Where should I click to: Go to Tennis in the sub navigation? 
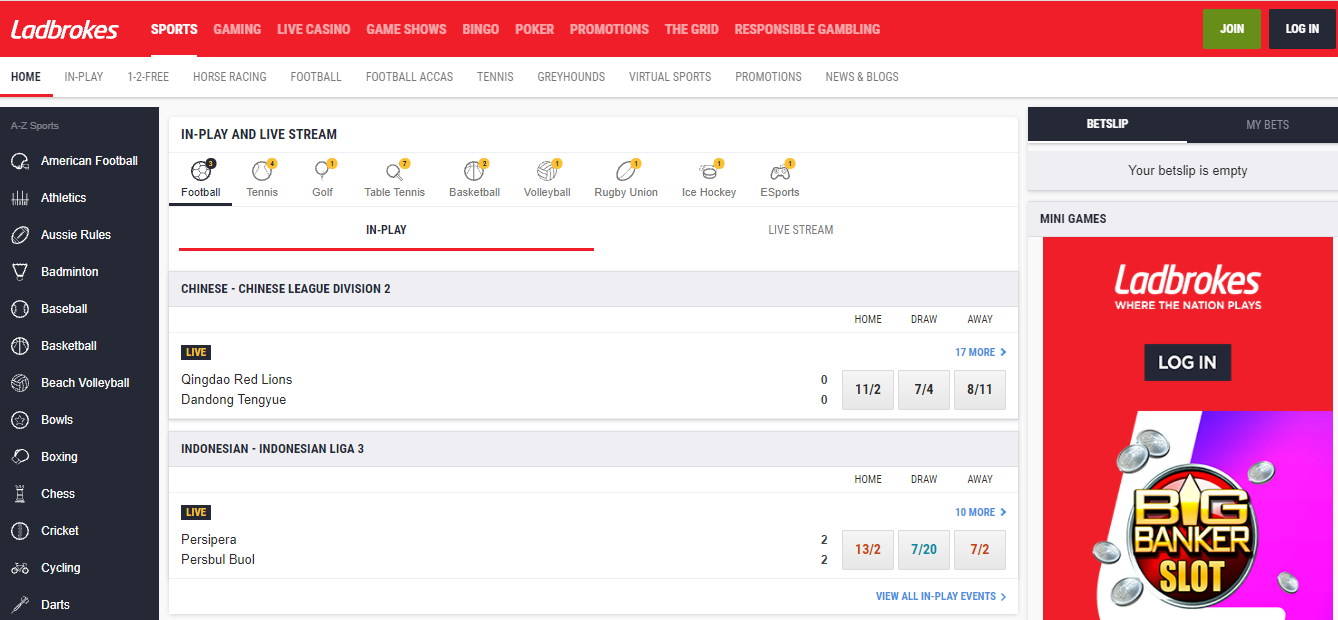click(x=495, y=77)
